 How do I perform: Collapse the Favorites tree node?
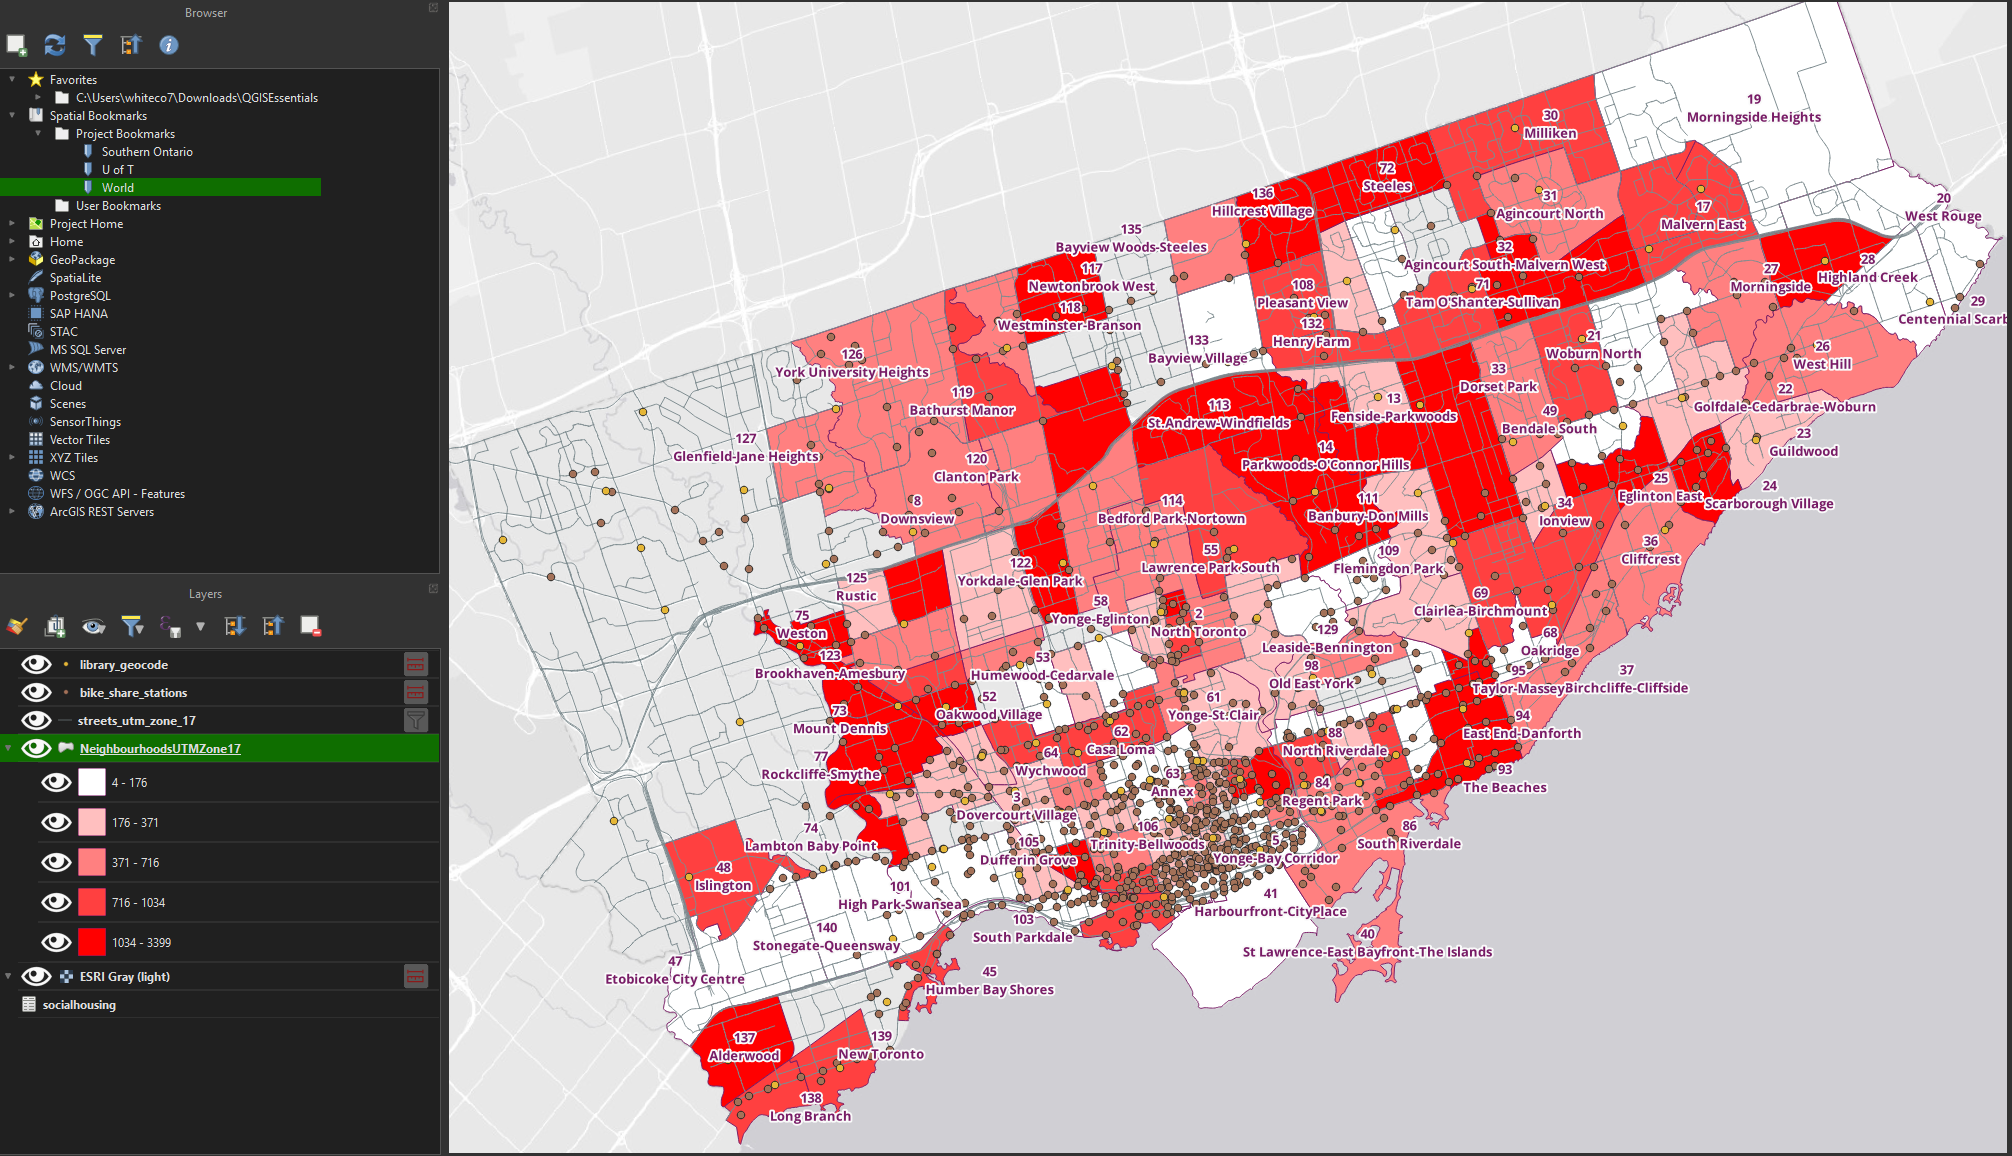[x=12, y=79]
